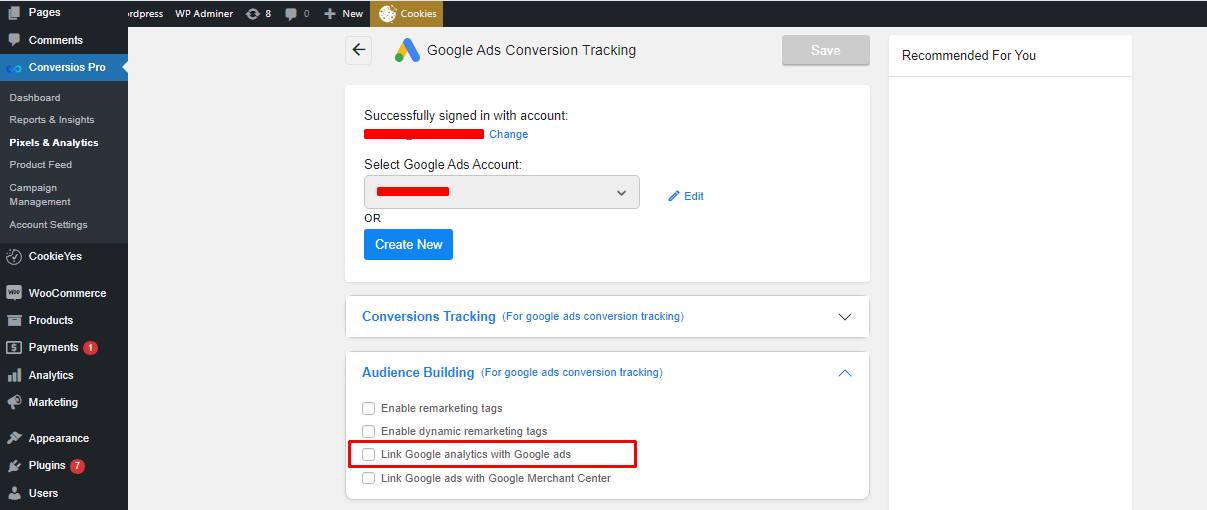Click the Create New button
Screen dimensions: 1207x510
(408, 244)
